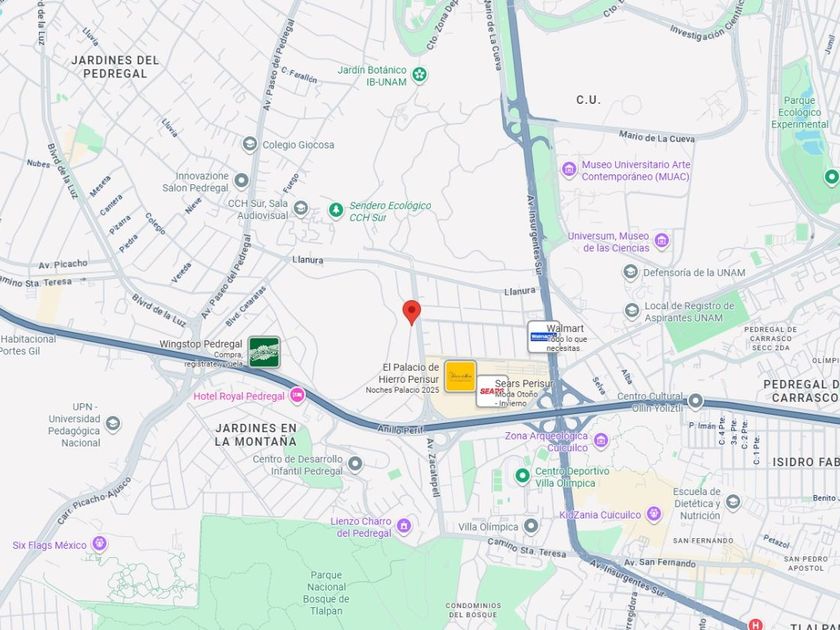Click the Hotel Royal Pedregal pink icon
Screen dimensions: 840x630
pyautogui.click(x=297, y=396)
